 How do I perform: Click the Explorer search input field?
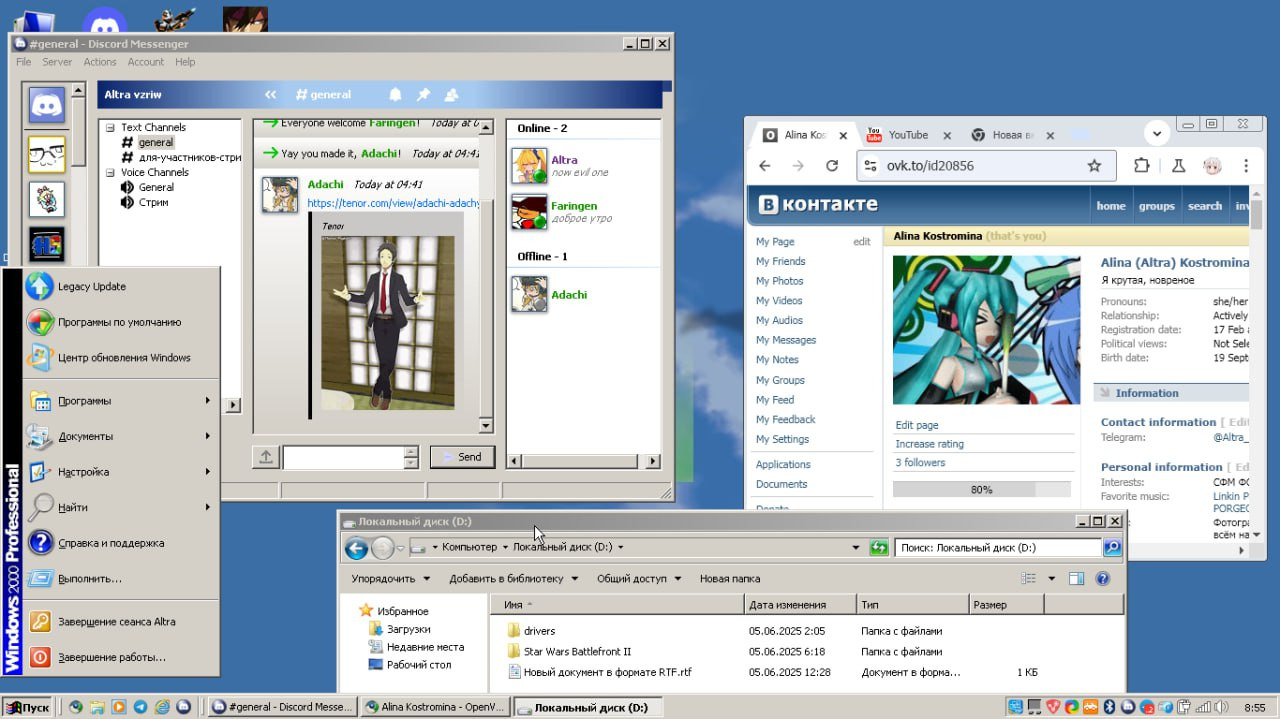tap(997, 548)
